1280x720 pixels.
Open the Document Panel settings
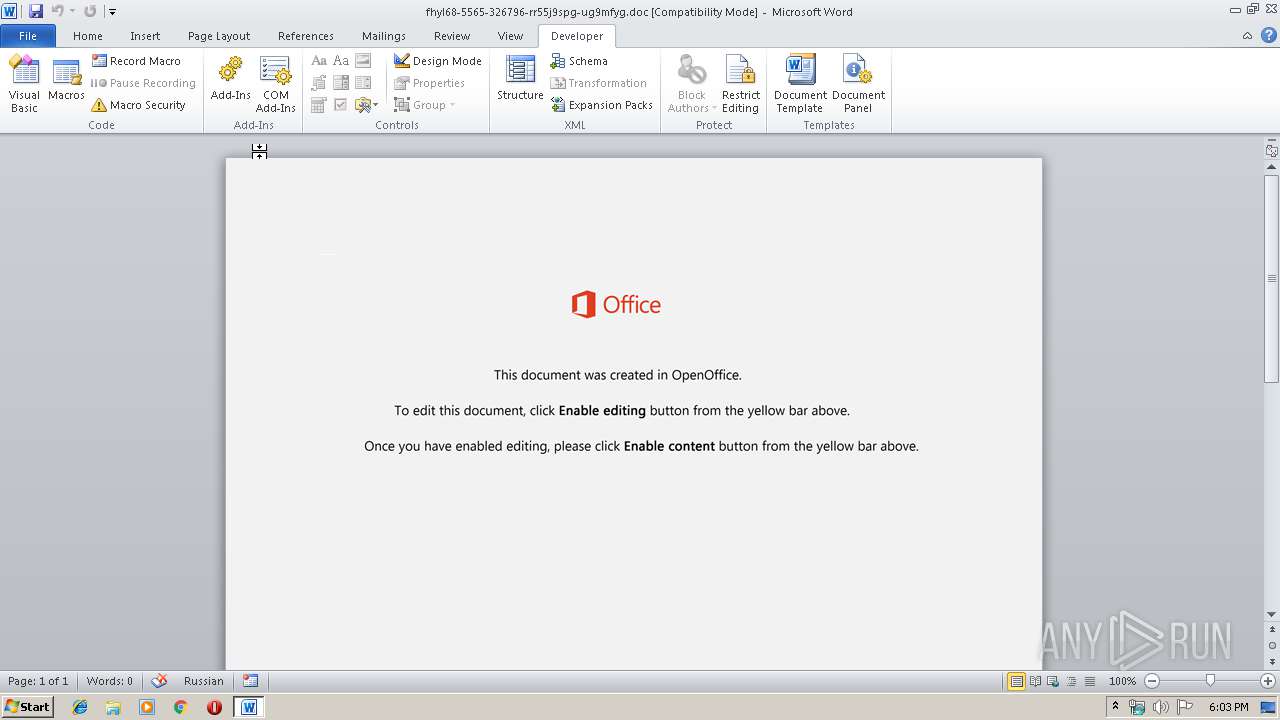858,84
